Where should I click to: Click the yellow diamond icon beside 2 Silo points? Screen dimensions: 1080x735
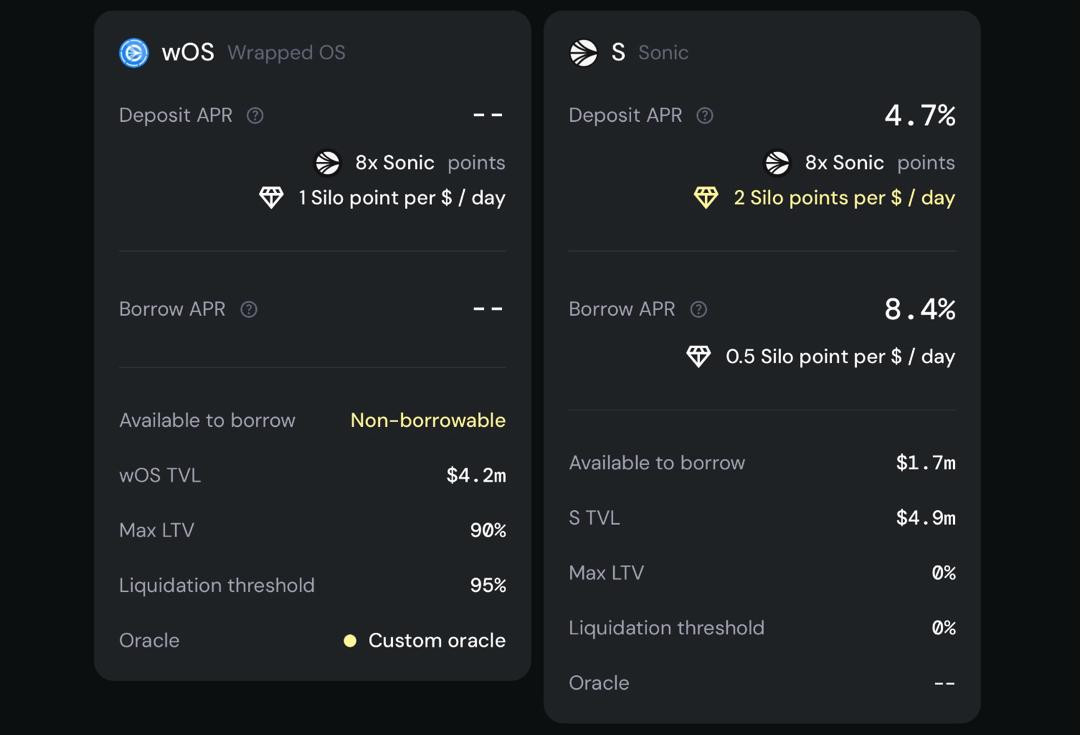[x=706, y=198]
